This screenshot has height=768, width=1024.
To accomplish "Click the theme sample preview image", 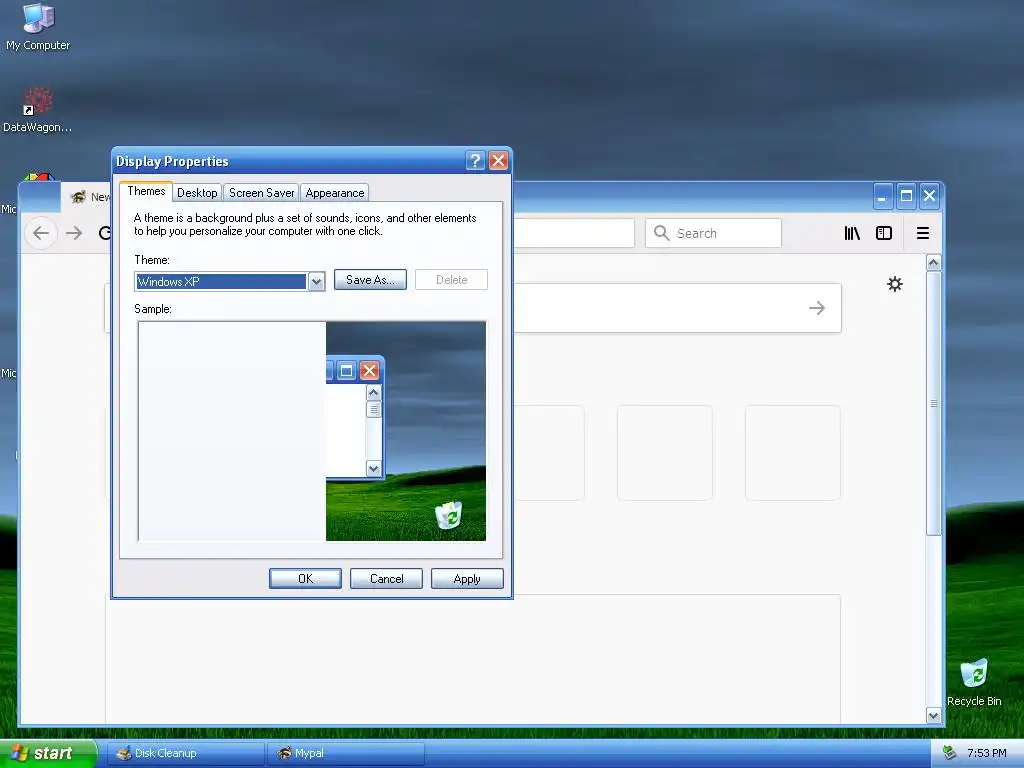I will pyautogui.click(x=312, y=431).
